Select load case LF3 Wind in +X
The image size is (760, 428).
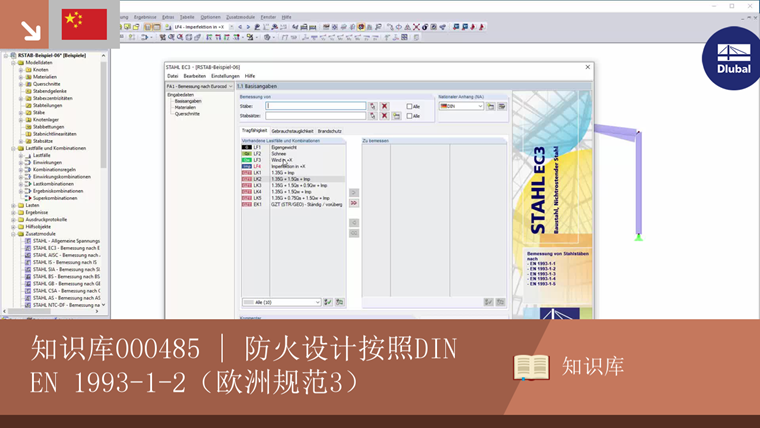point(293,160)
